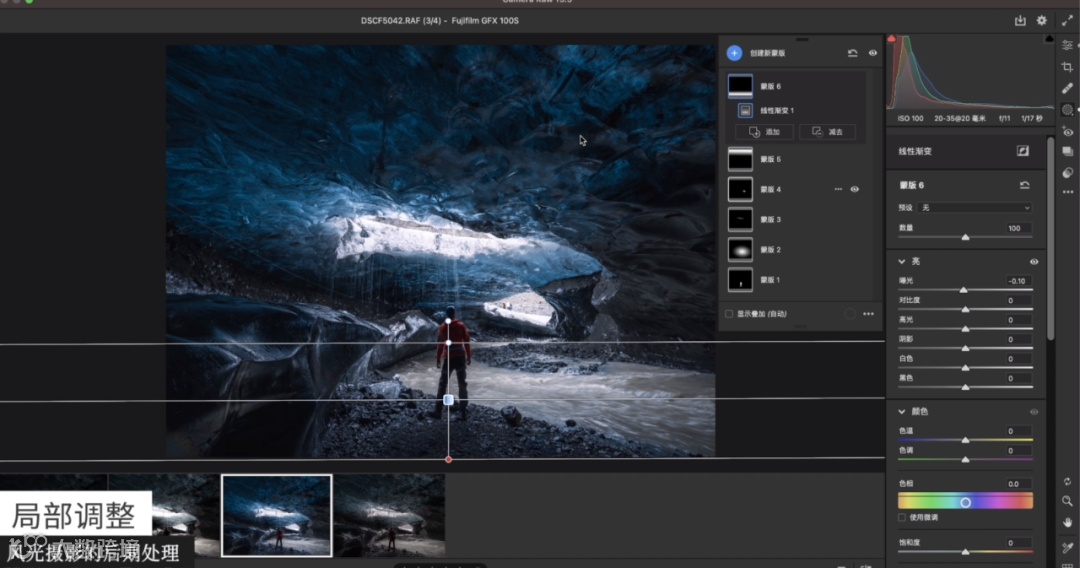This screenshot has height=568, width=1080.
Task: Select the fourth filmstrip thumbnail
Action: [389, 515]
